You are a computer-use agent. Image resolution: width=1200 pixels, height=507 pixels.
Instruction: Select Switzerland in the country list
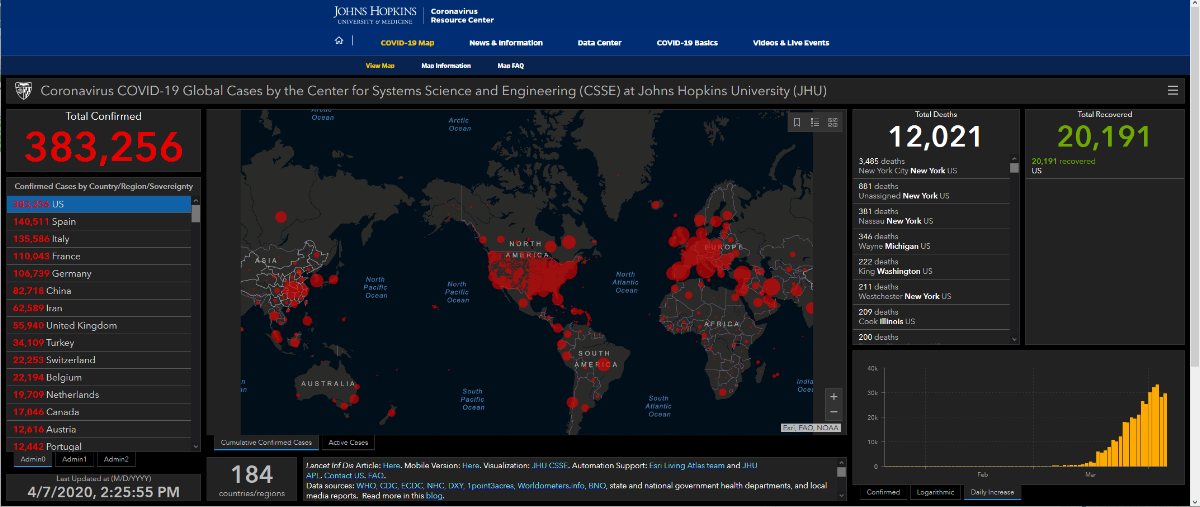click(99, 359)
